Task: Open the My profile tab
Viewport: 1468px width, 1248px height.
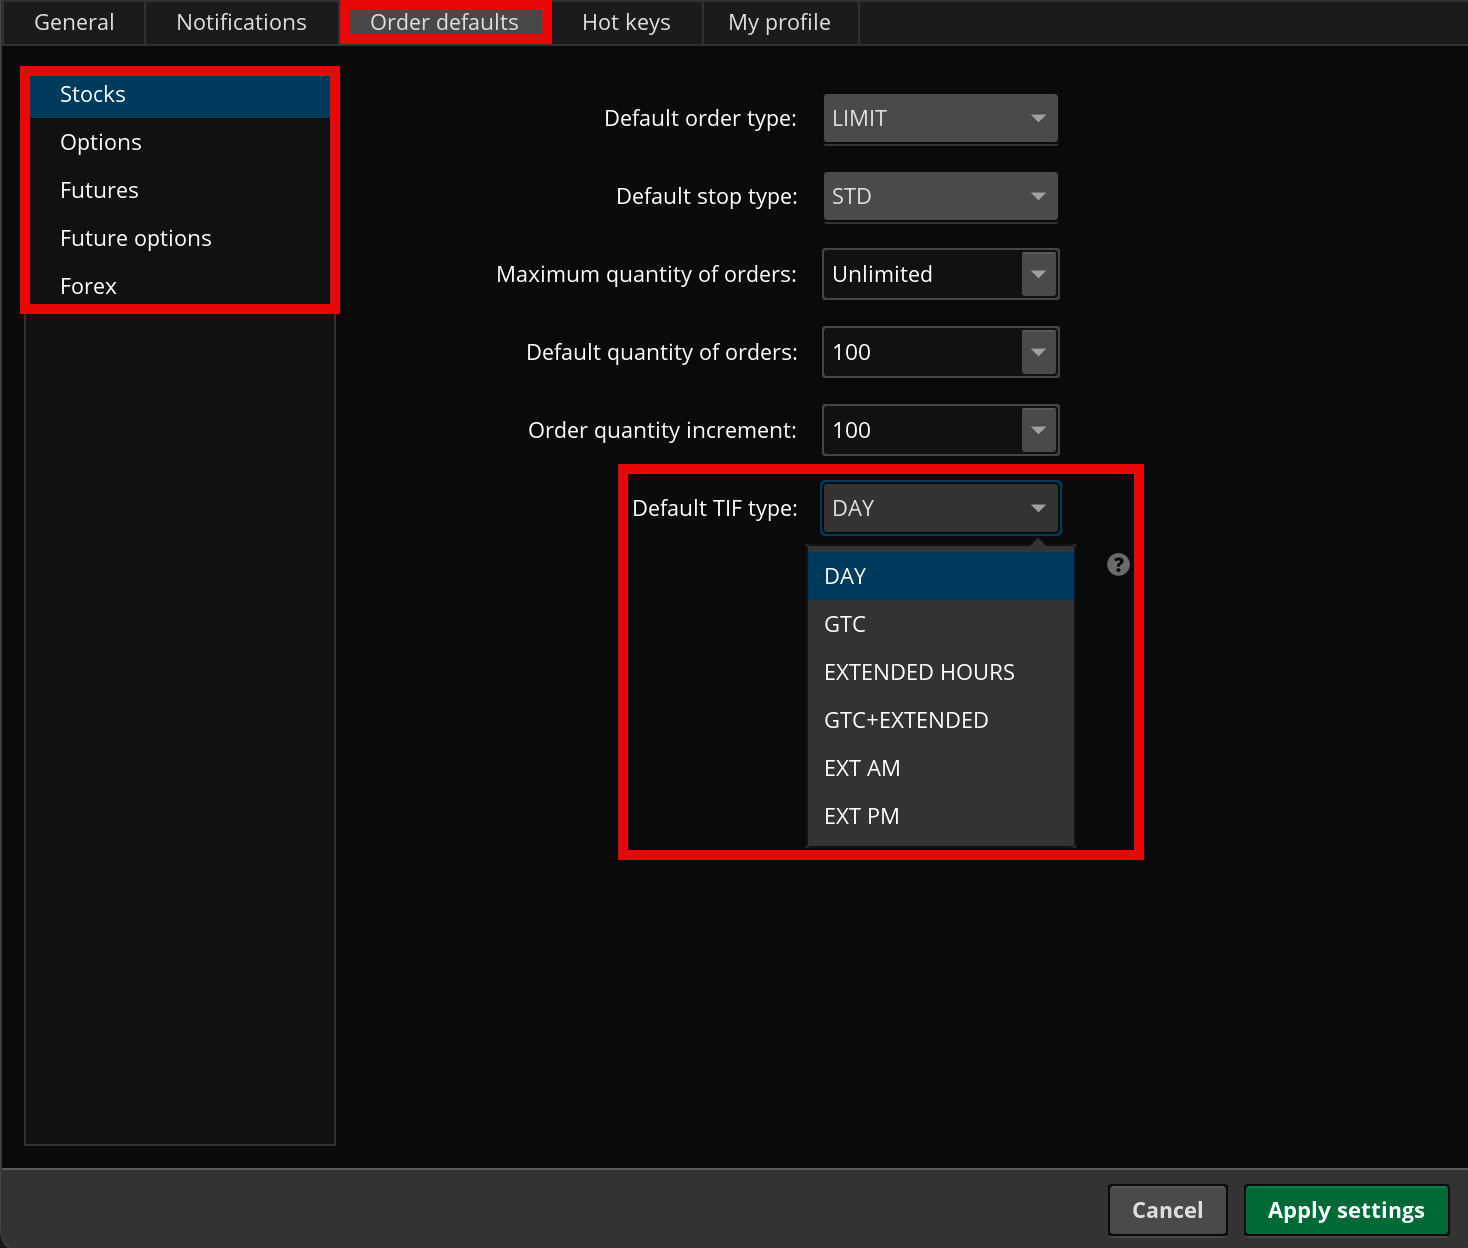Action: coord(779,22)
